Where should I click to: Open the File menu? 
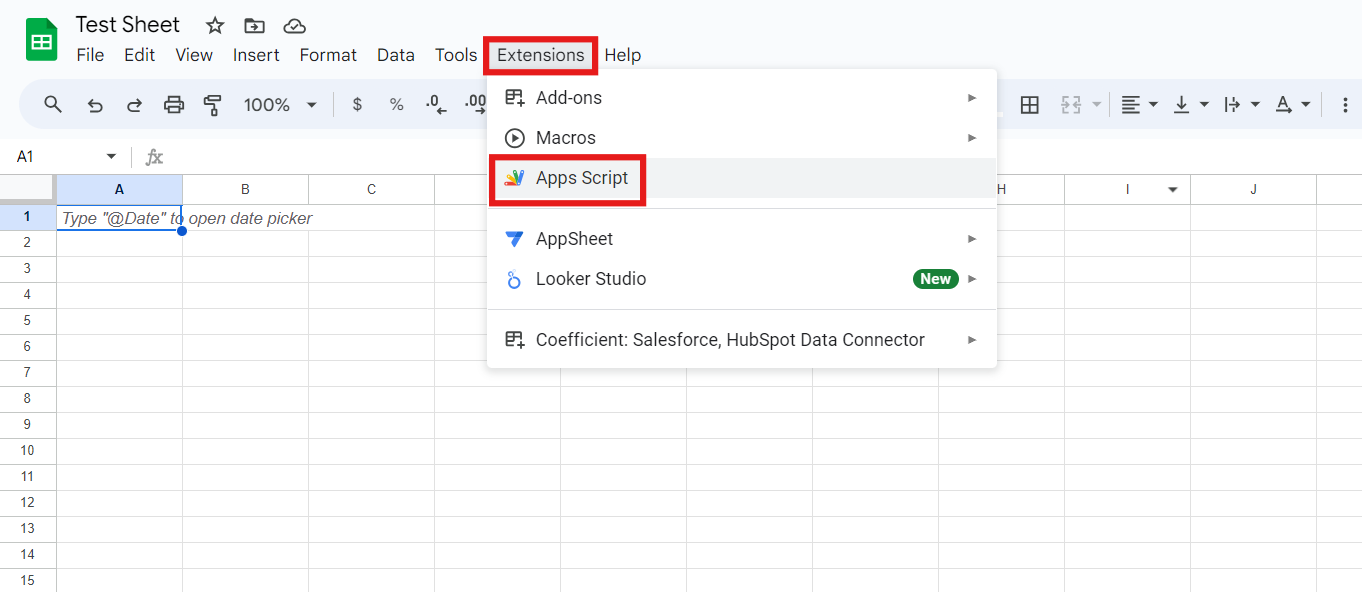pyautogui.click(x=90, y=55)
